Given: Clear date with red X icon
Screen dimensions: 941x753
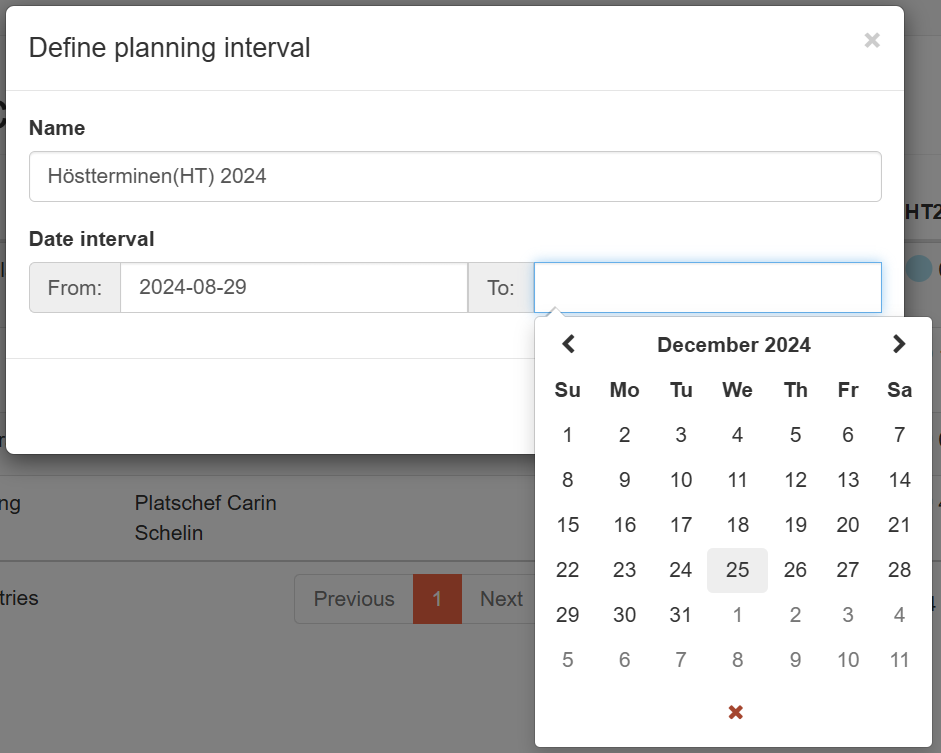Looking at the screenshot, I should (x=736, y=712).
